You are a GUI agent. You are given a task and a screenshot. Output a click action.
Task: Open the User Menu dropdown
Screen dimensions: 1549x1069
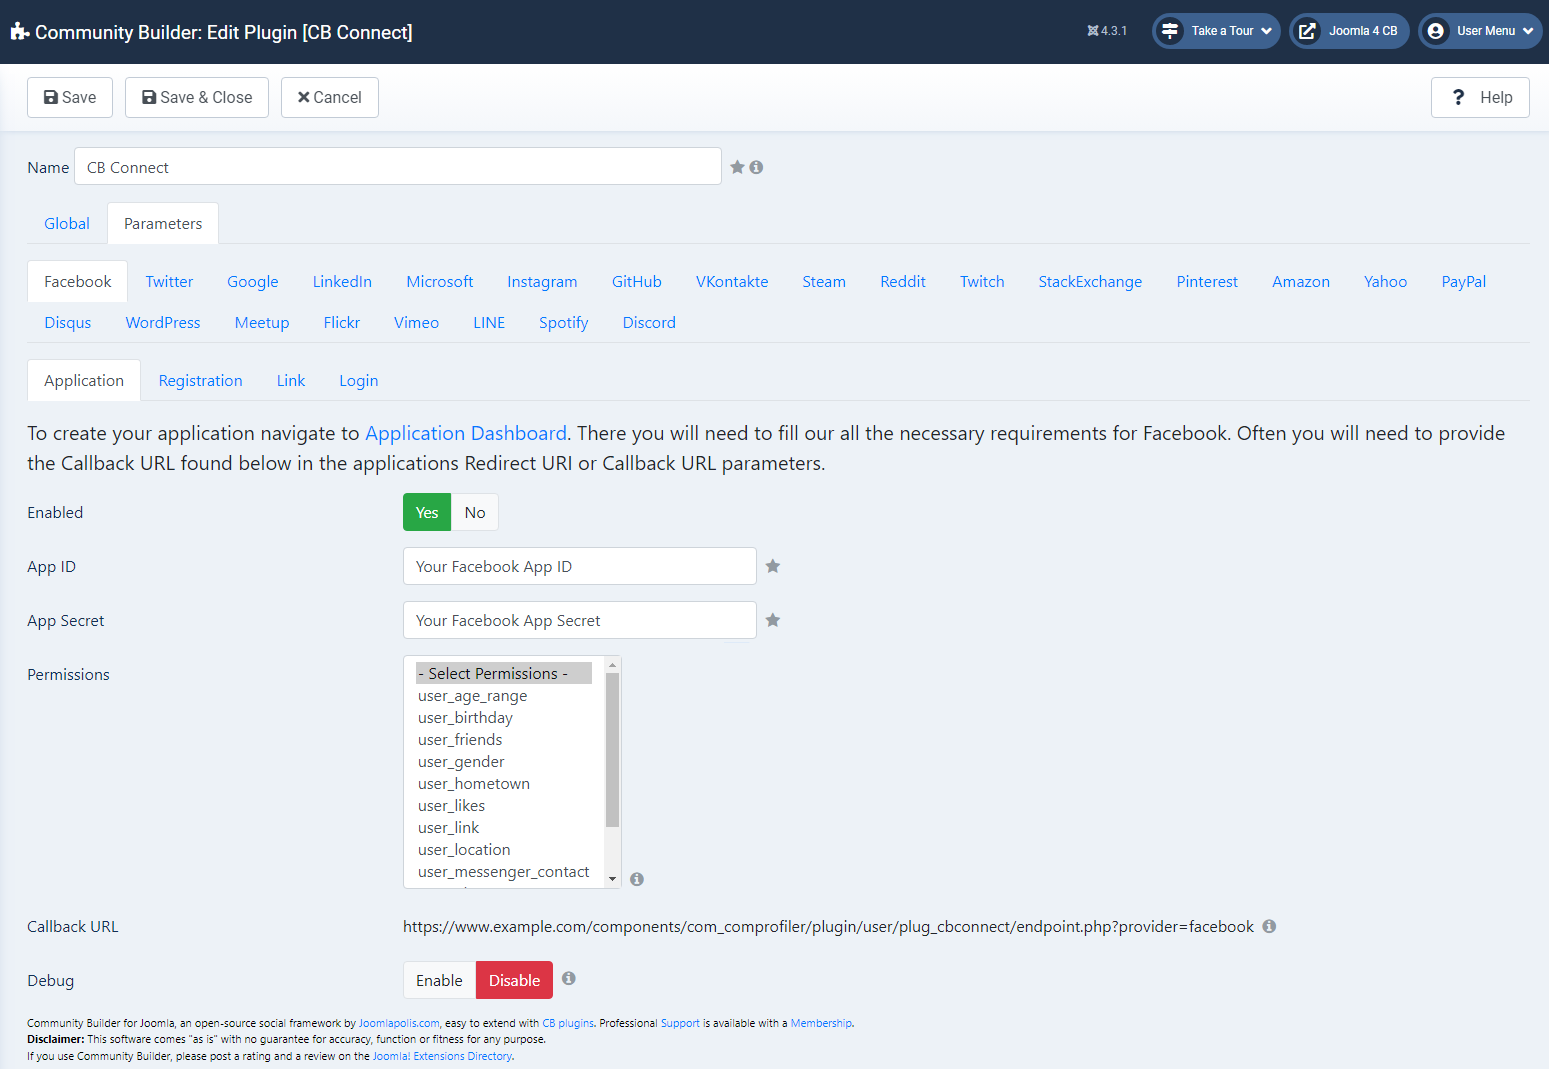[1480, 31]
